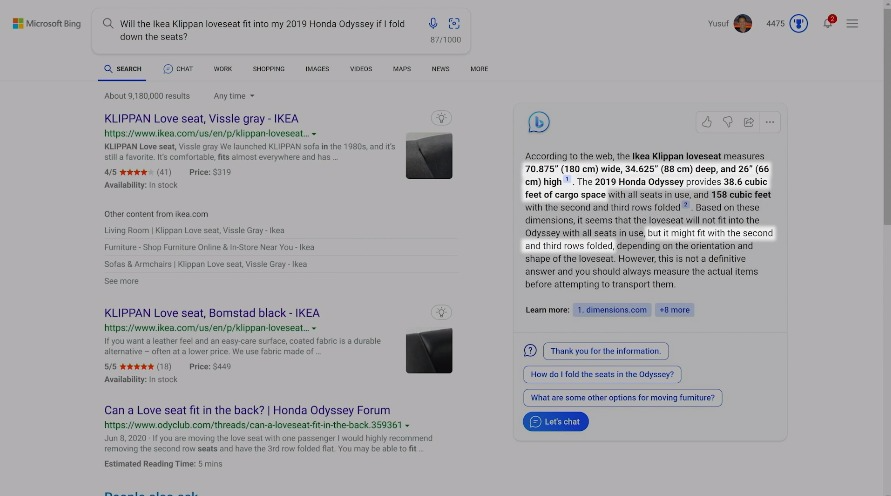Open hamburger settings menu

(x=852, y=23)
